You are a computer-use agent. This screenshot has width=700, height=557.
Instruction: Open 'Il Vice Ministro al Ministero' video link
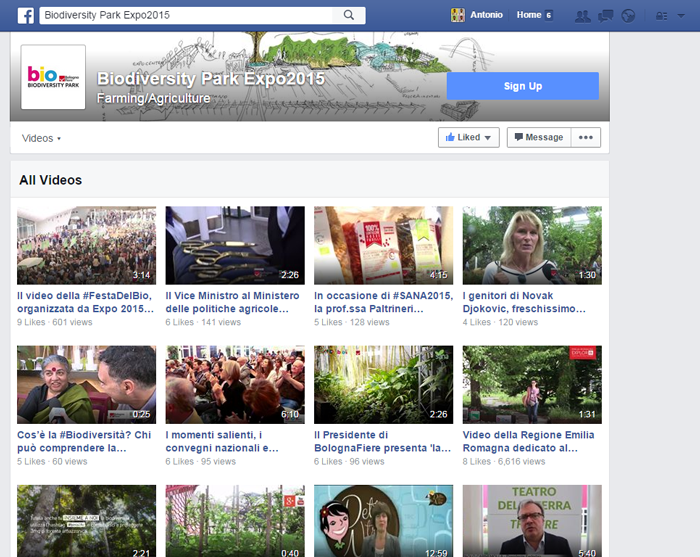[232, 302]
